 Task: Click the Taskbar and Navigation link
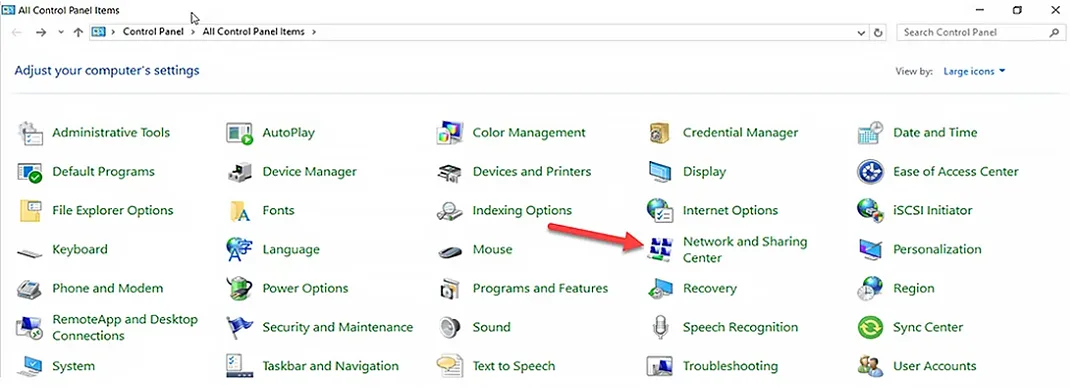coord(331,366)
